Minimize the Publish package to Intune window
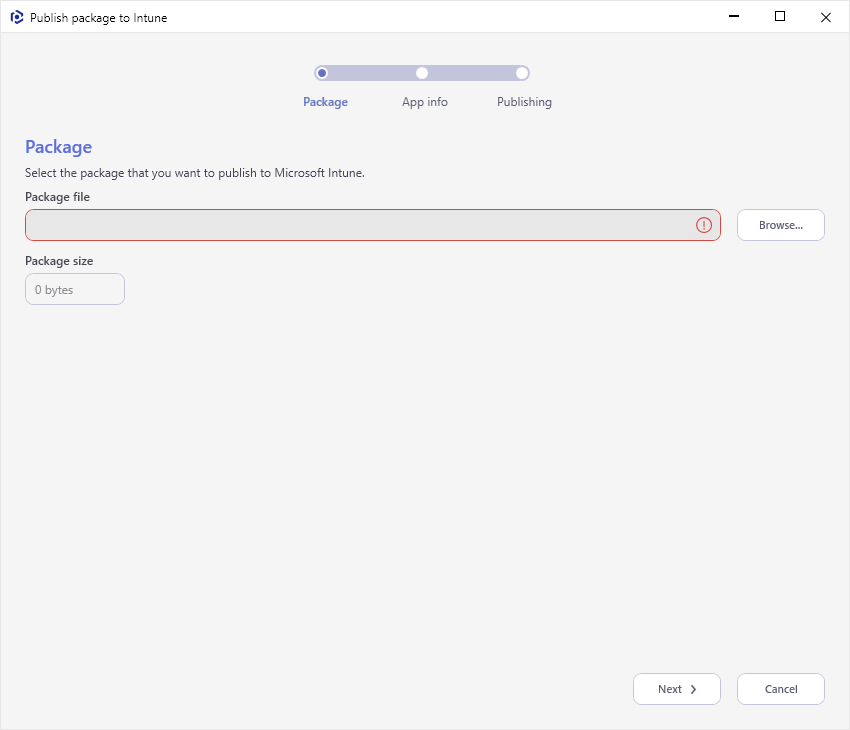The width and height of the screenshot is (850, 730). tap(733, 17)
